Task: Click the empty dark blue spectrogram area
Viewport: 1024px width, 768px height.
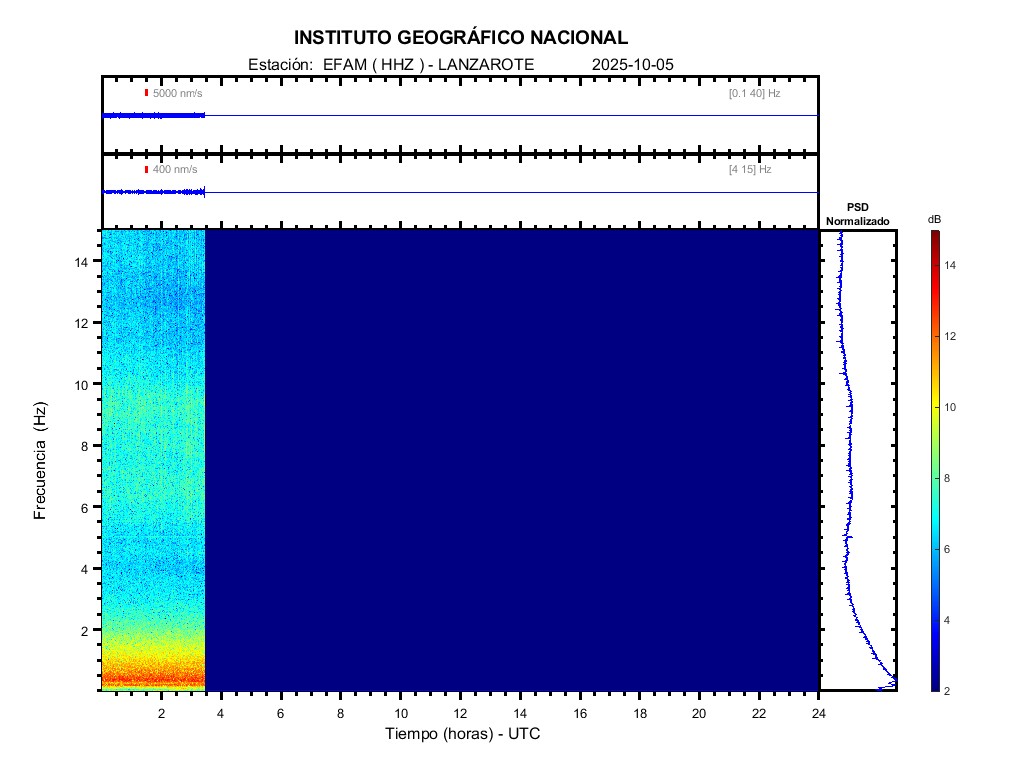Action: (510, 460)
